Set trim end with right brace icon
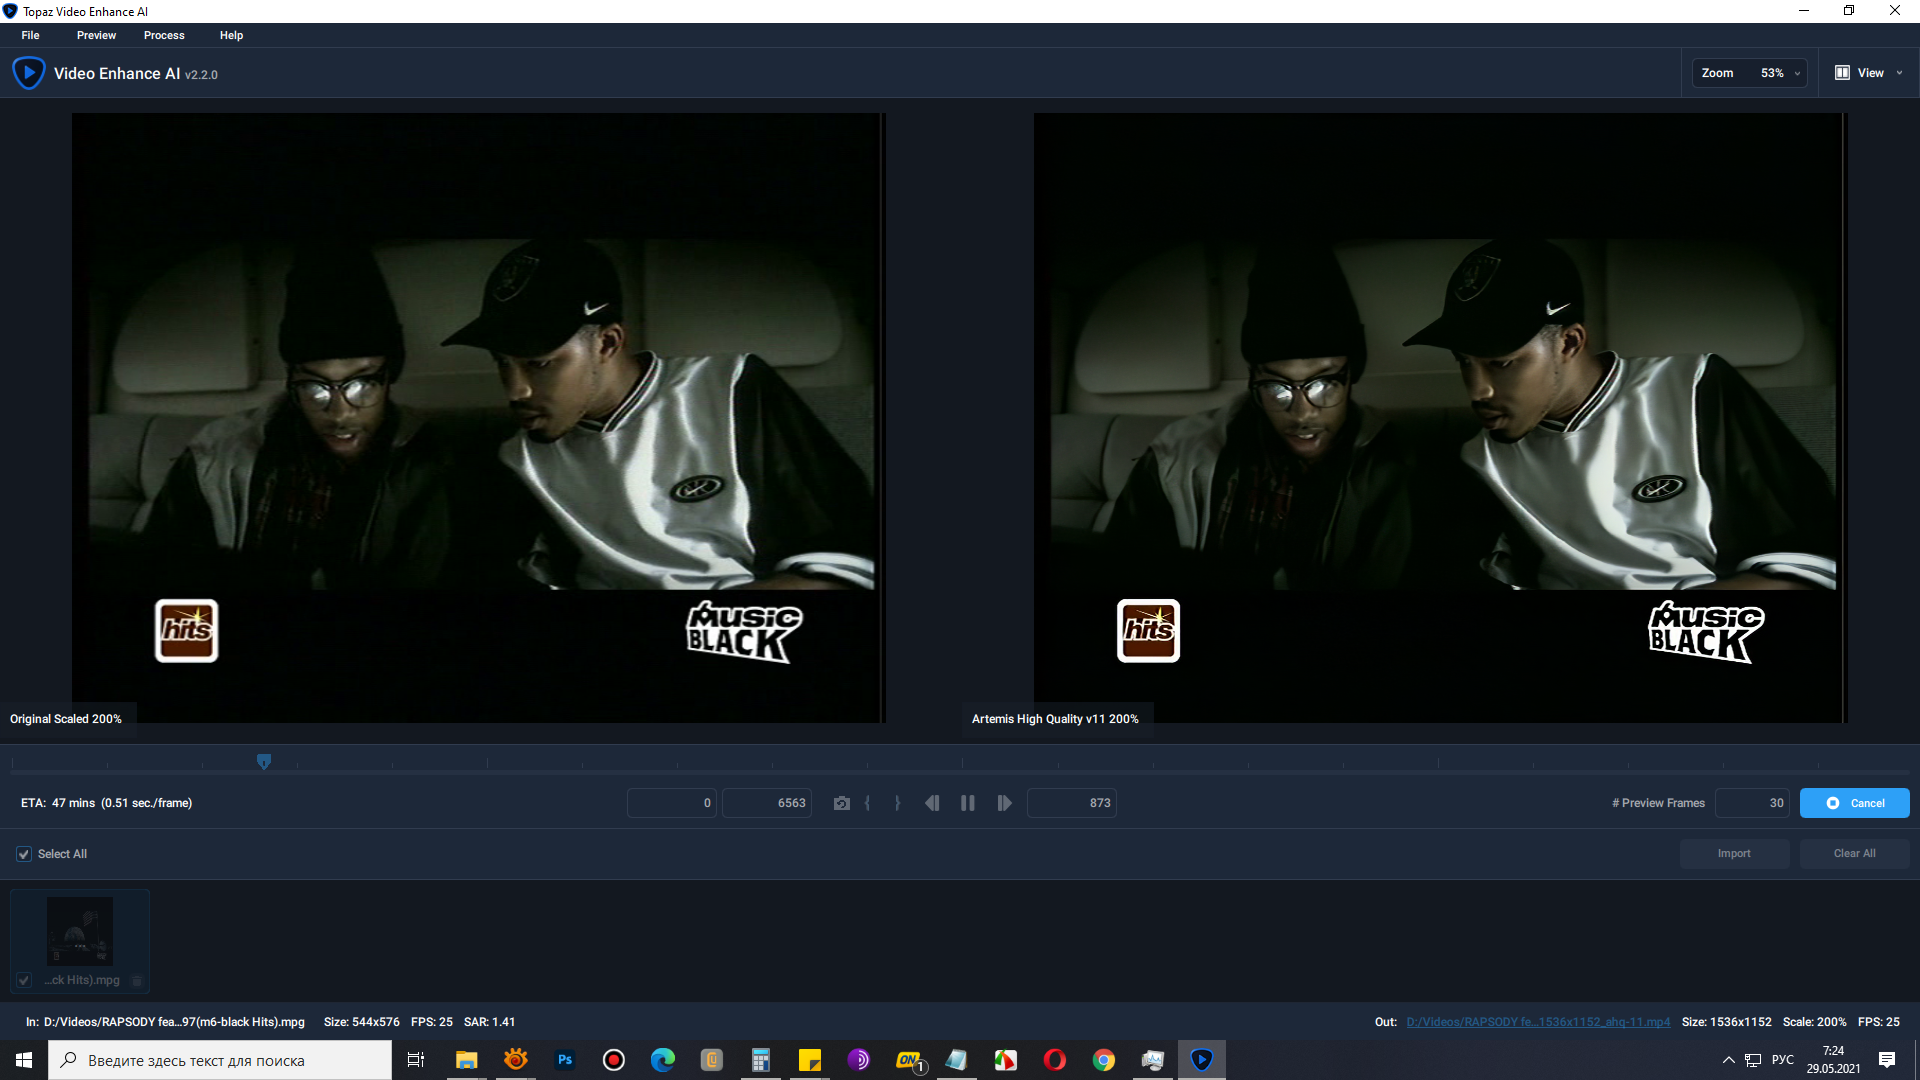The image size is (1920, 1080). click(897, 803)
